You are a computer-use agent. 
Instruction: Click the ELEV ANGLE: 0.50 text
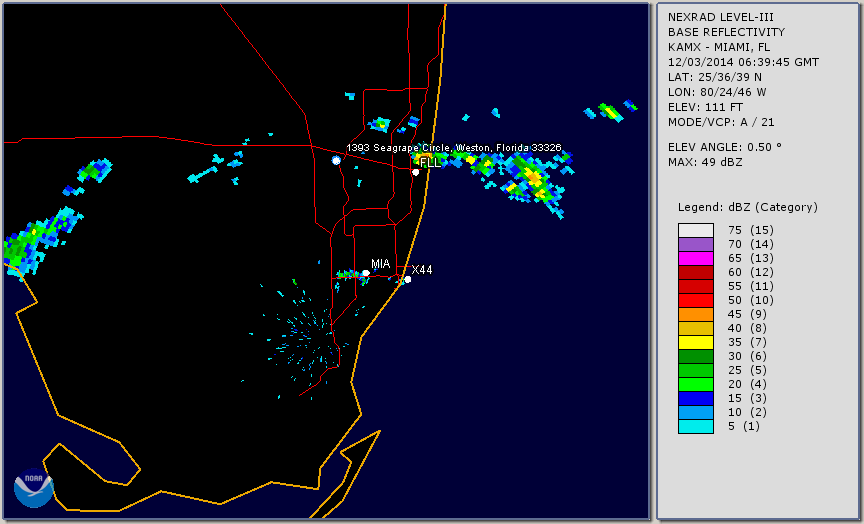(725, 147)
